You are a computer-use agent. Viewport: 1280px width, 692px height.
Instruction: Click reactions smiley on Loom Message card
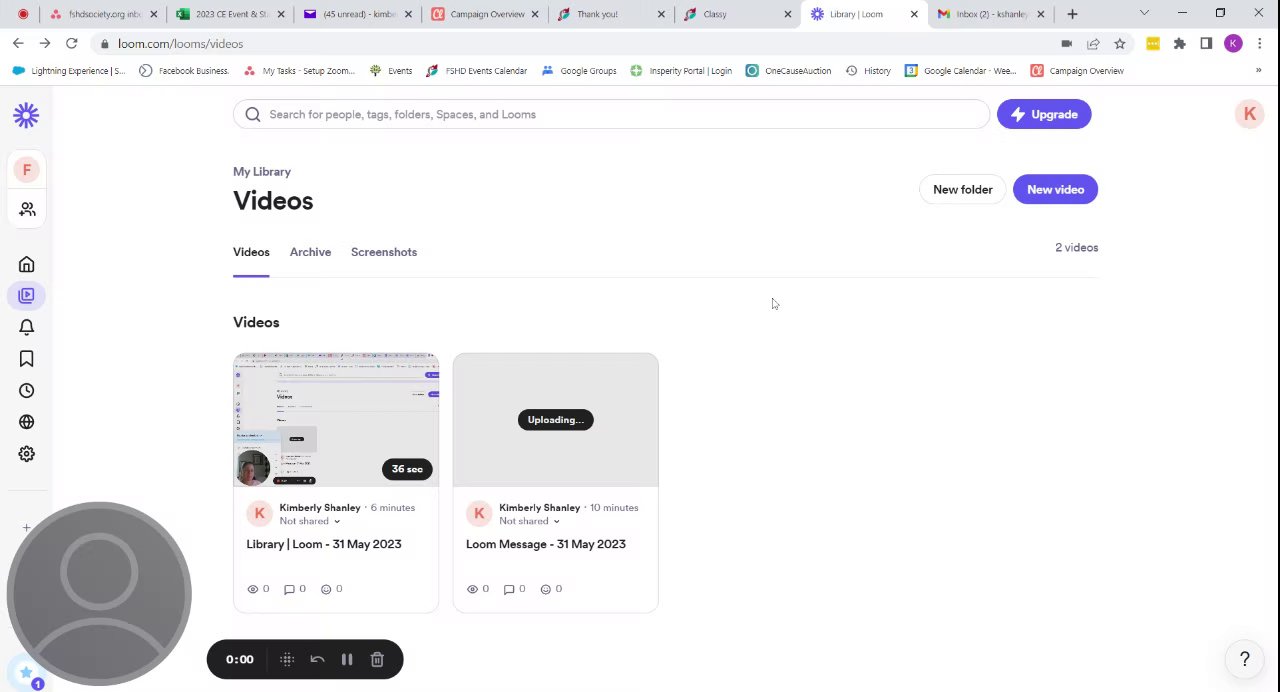[546, 589]
